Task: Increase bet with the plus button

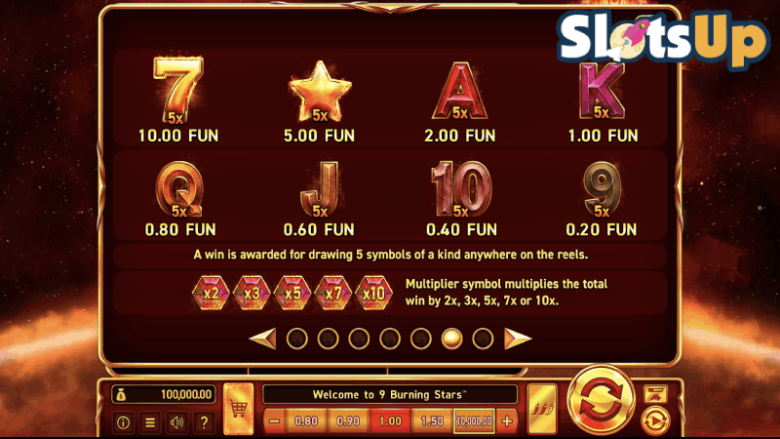Action: 507,421
